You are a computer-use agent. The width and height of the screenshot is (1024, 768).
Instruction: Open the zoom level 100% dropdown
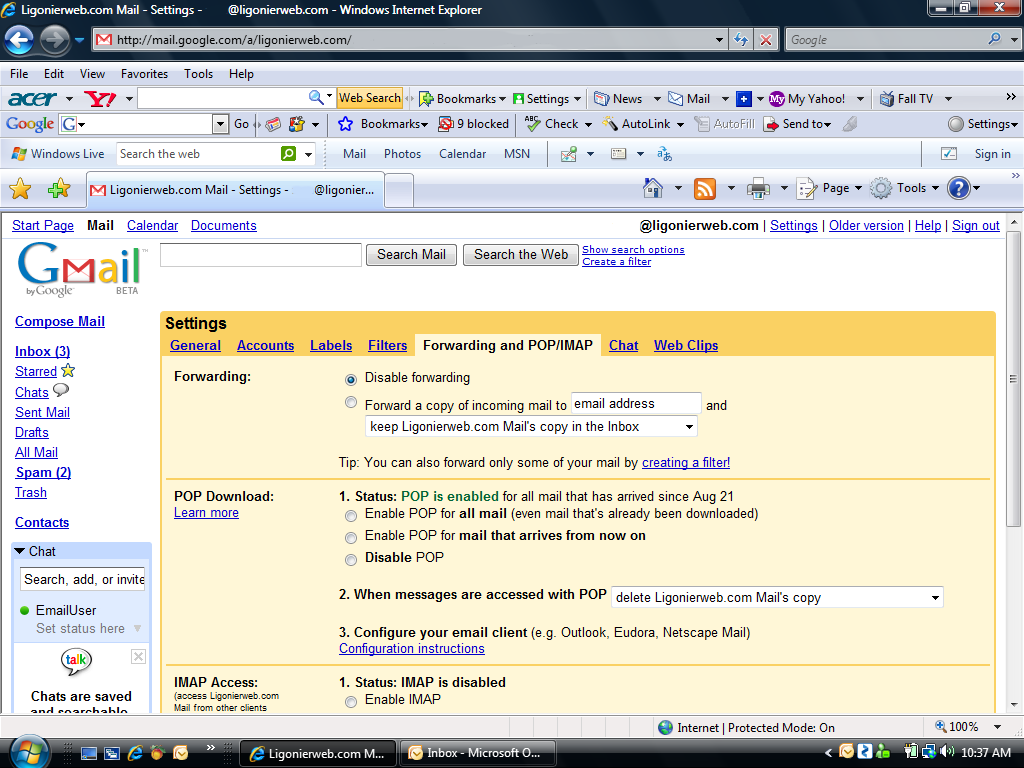997,727
